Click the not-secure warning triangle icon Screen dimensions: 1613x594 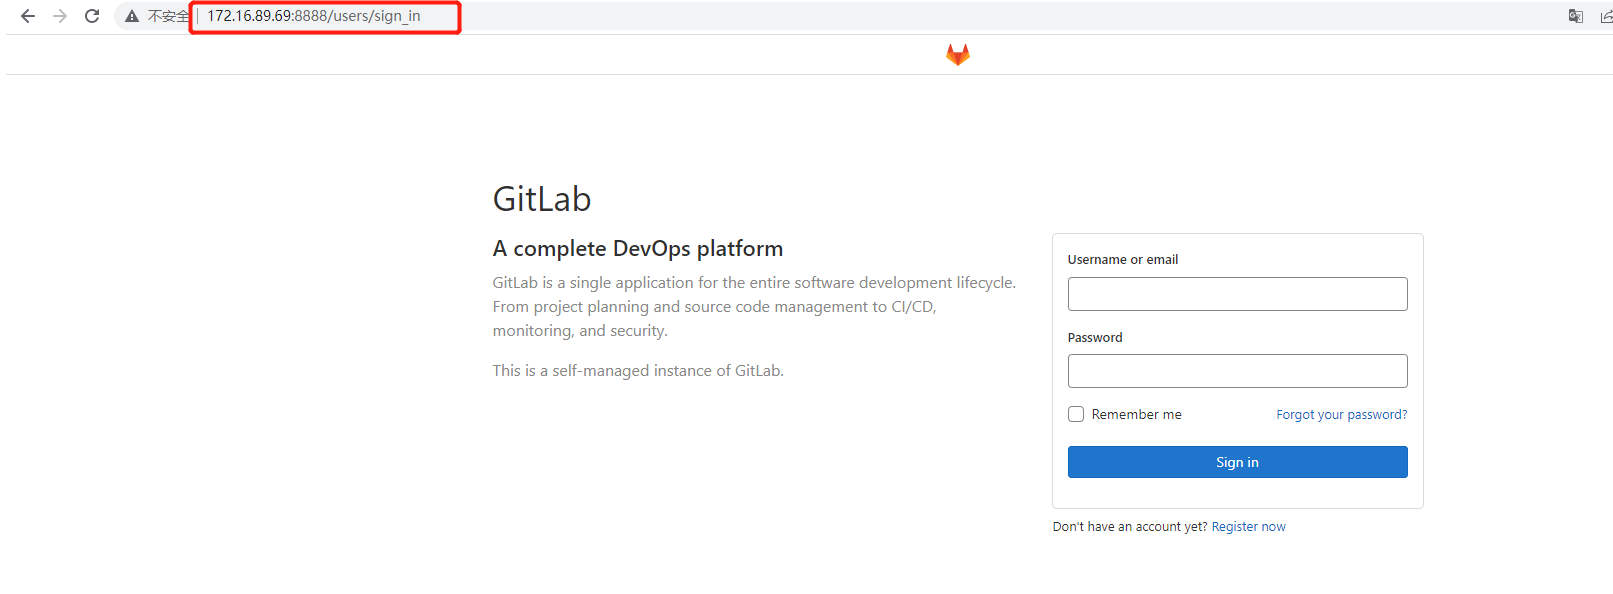132,16
